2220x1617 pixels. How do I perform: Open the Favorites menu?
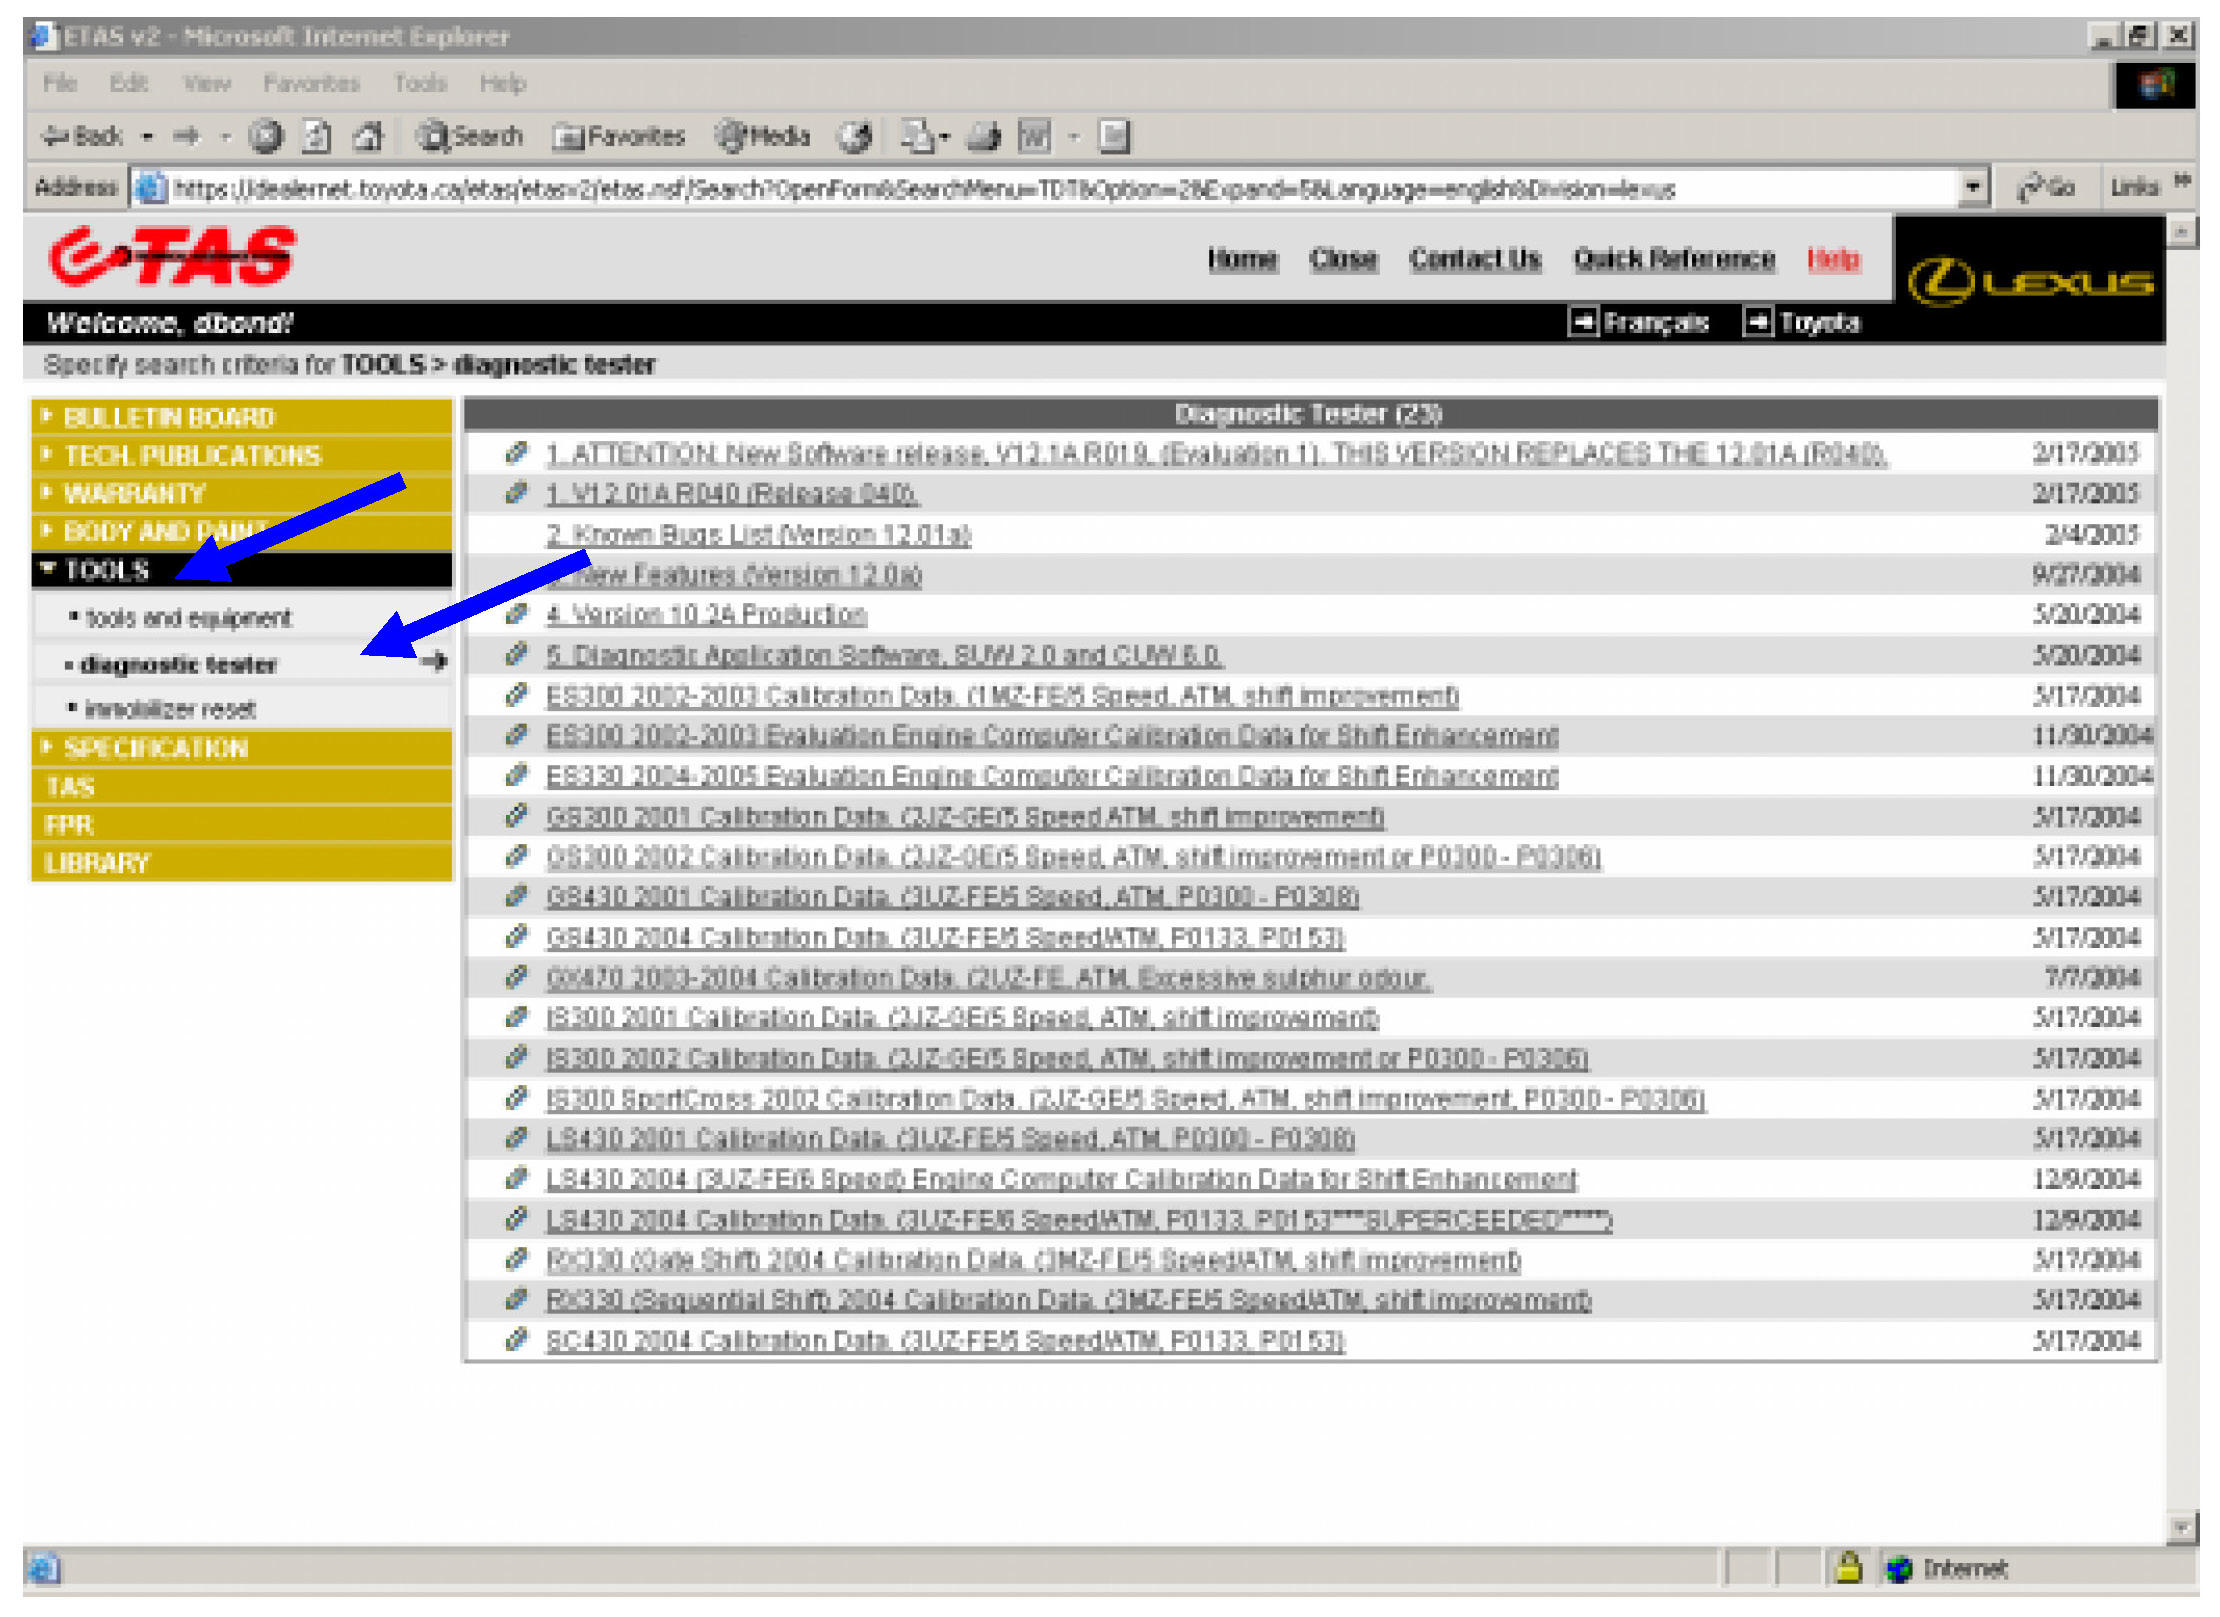311,83
